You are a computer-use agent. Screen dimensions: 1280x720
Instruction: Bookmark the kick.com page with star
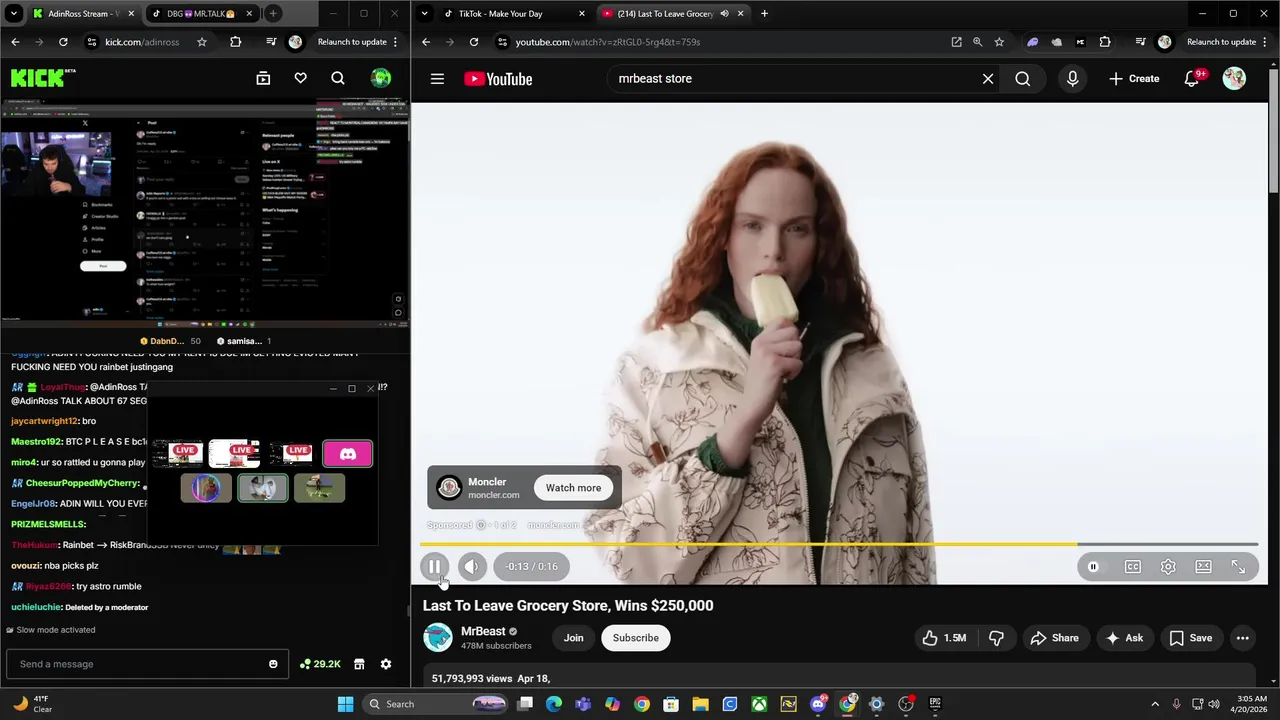pyautogui.click(x=201, y=42)
